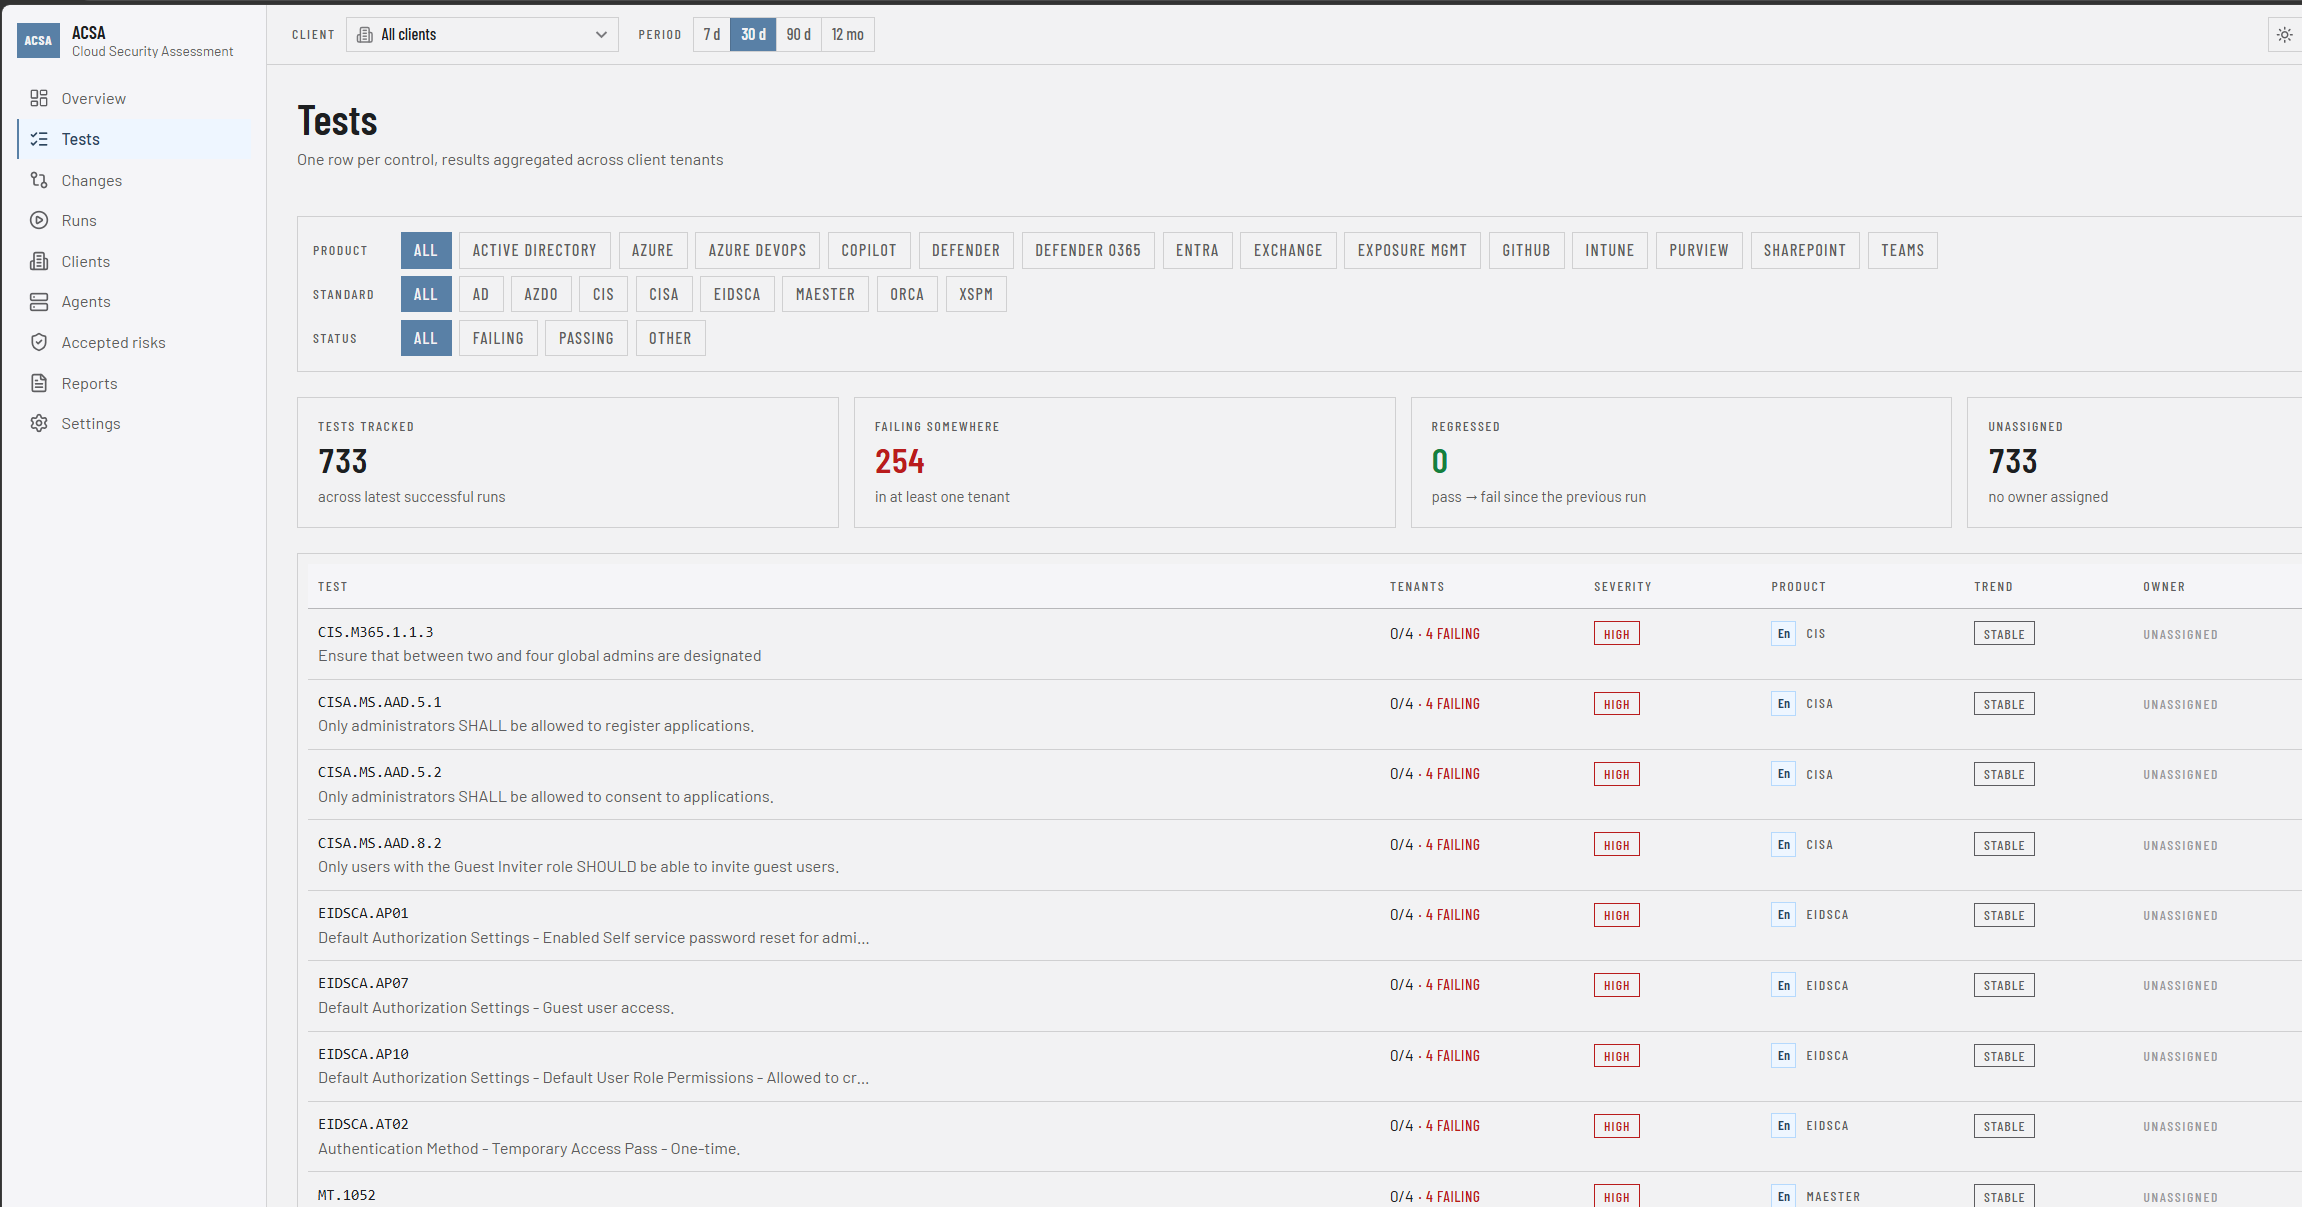
Task: Sort by the TENANTS column header
Action: pos(1417,587)
